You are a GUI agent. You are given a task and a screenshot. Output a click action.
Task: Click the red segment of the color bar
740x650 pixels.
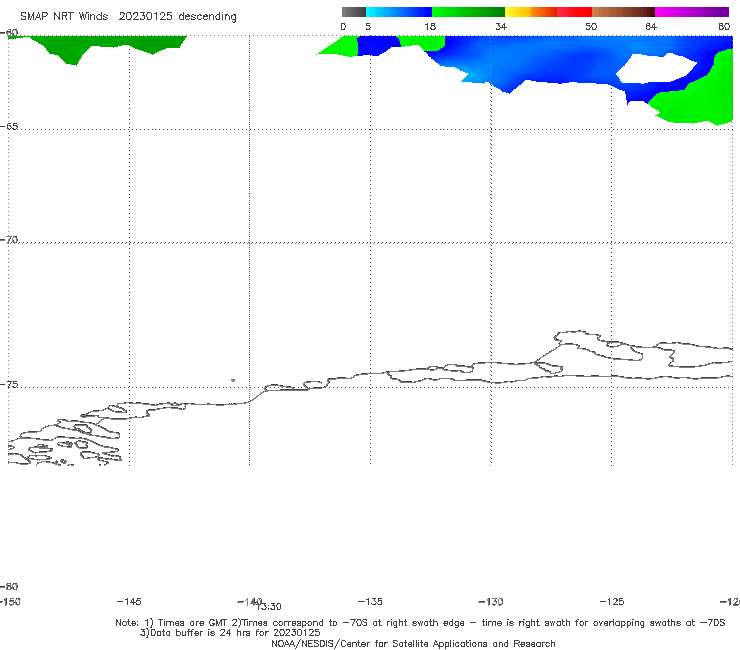tap(574, 12)
